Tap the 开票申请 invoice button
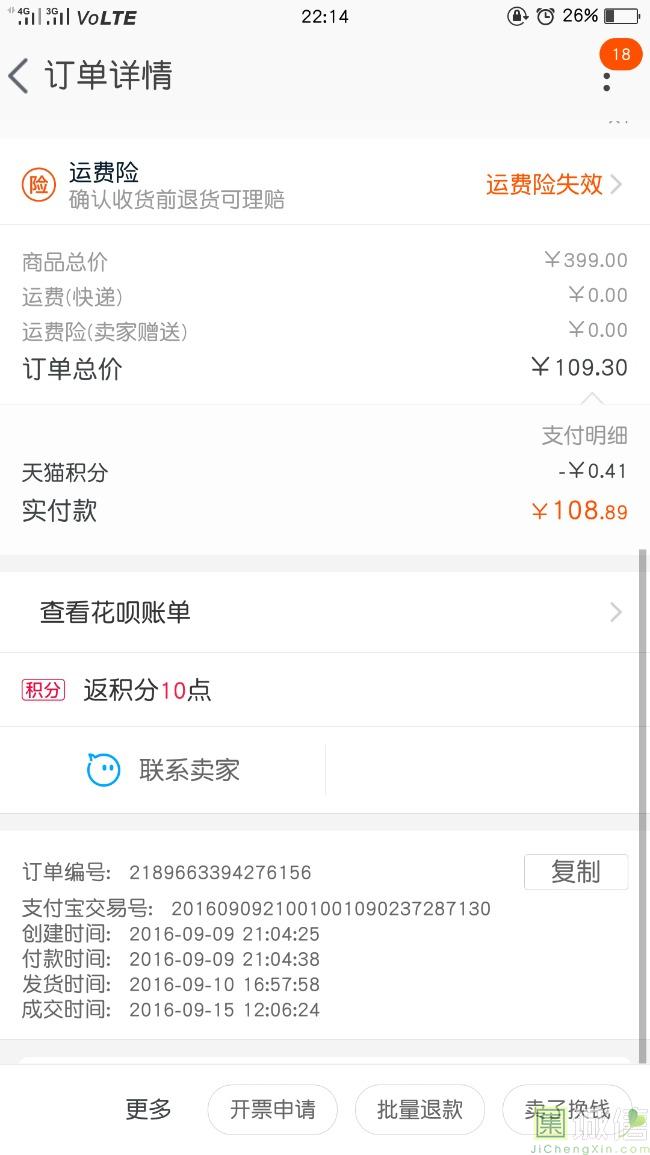650x1155 pixels. (x=272, y=1109)
